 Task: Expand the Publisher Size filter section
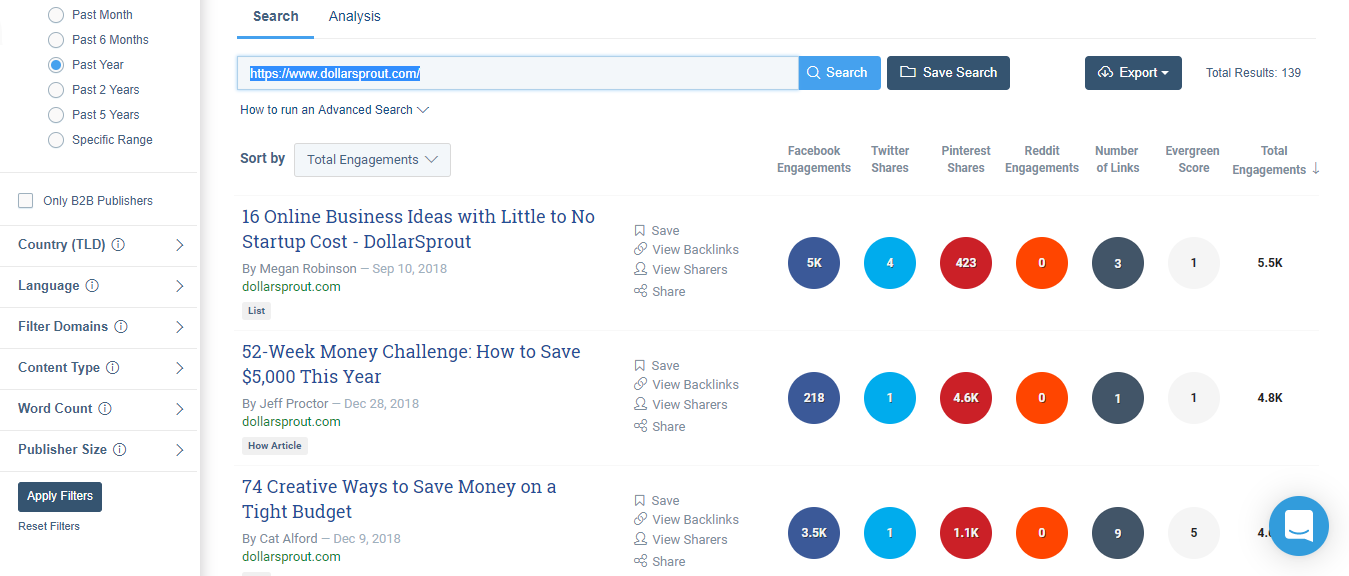pos(180,450)
